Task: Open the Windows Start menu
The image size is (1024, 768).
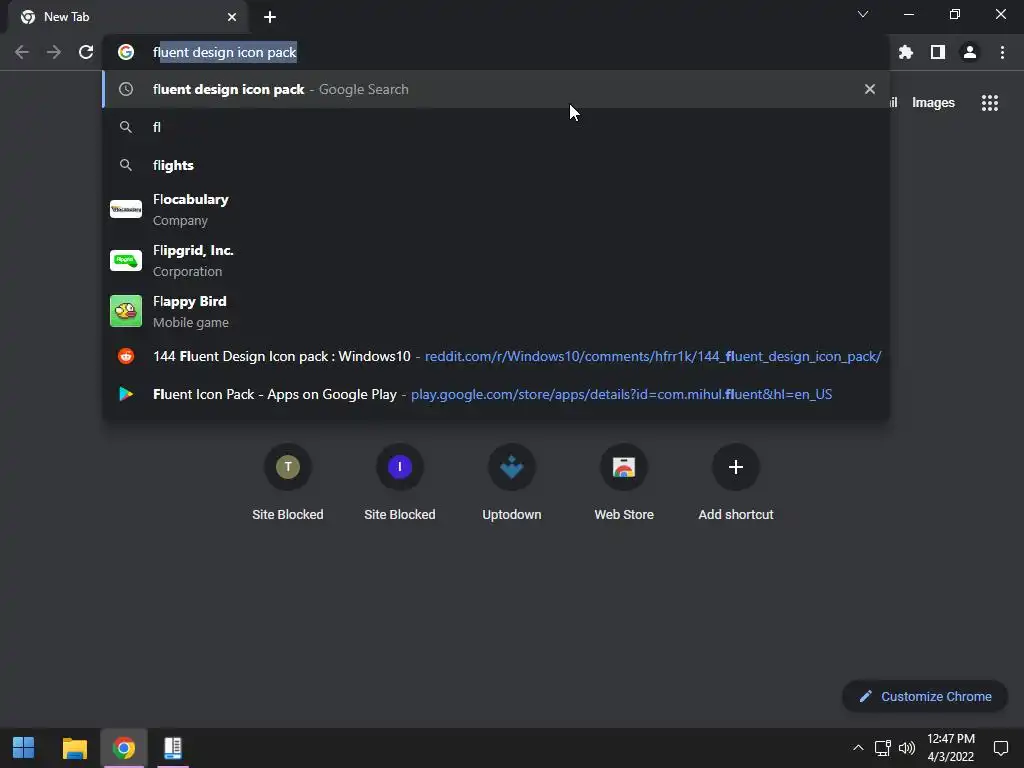Action: click(x=24, y=748)
